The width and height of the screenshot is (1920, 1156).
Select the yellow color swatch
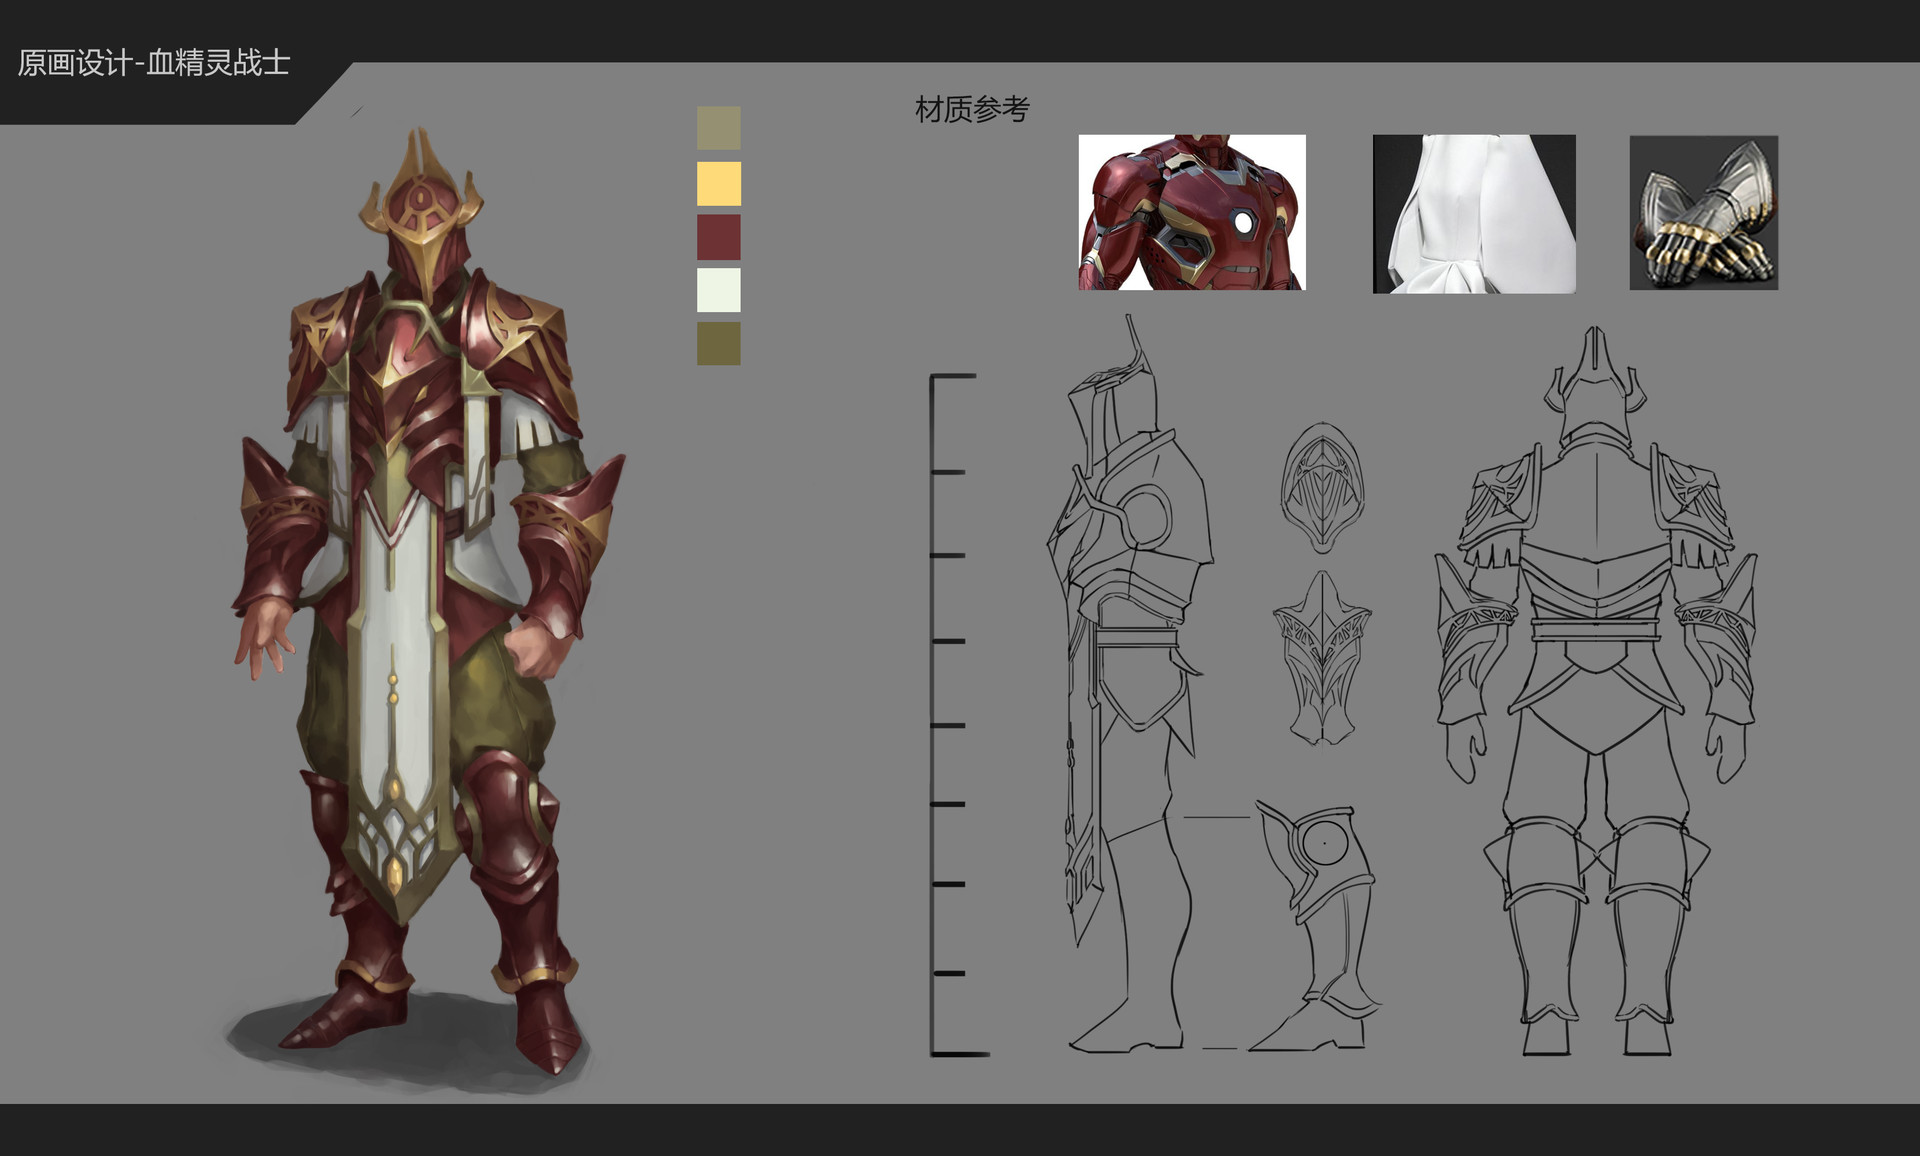[x=718, y=185]
